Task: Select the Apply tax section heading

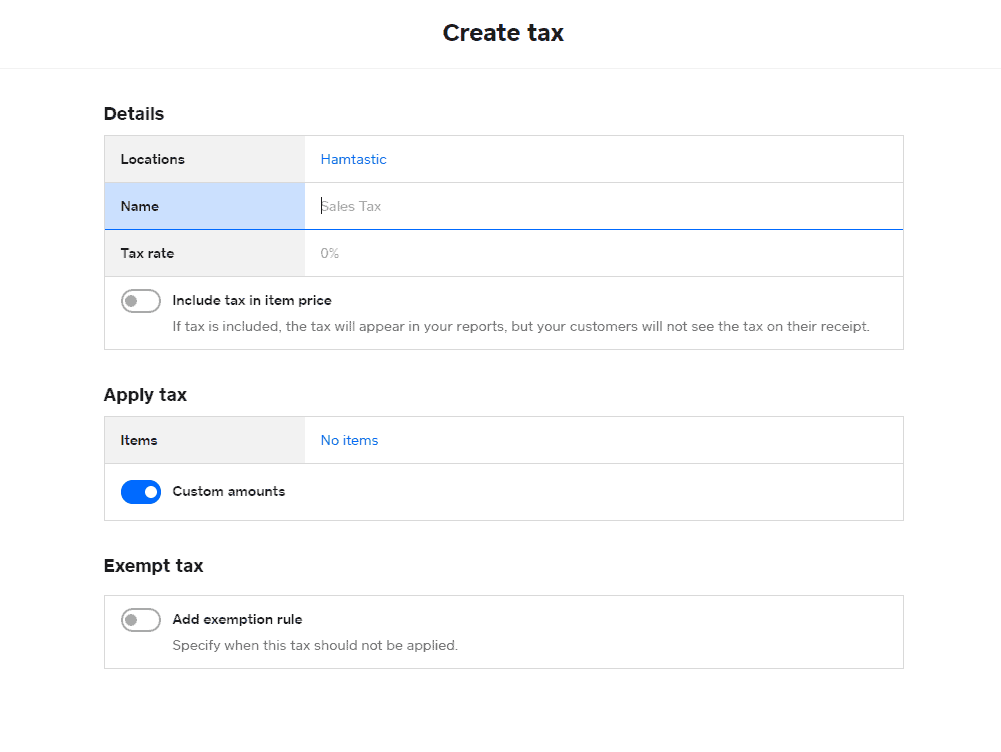Action: pyautogui.click(x=145, y=395)
